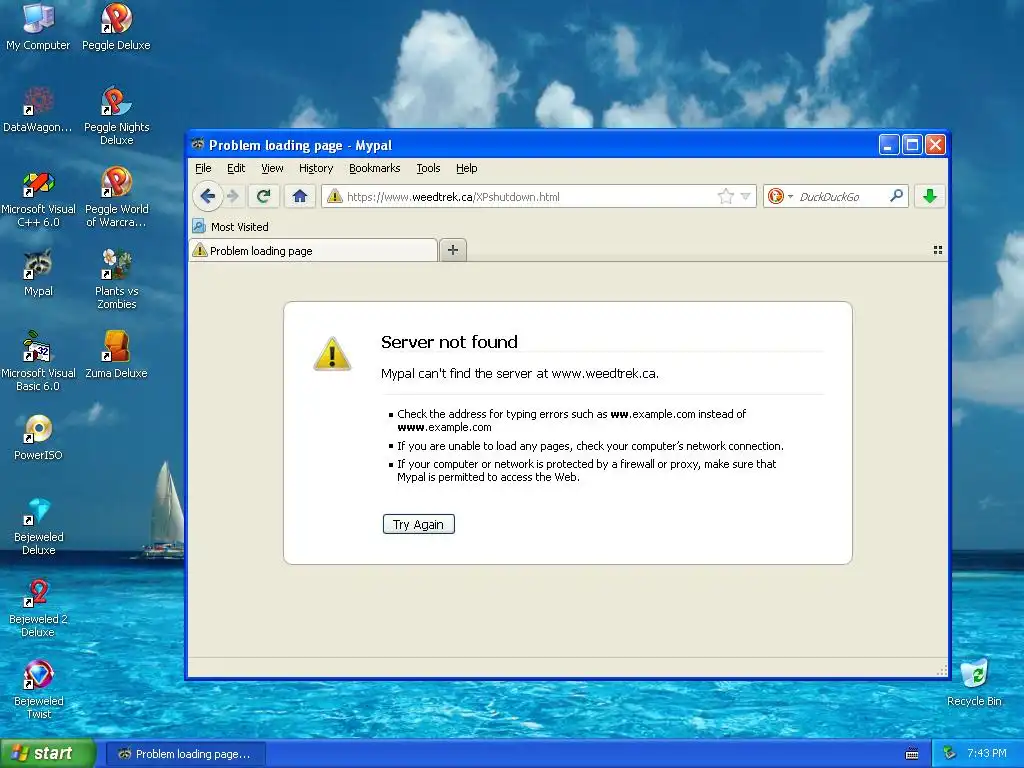Screen dimensions: 1024x768
Task: Select the Problem loading page tab
Action: pos(313,251)
